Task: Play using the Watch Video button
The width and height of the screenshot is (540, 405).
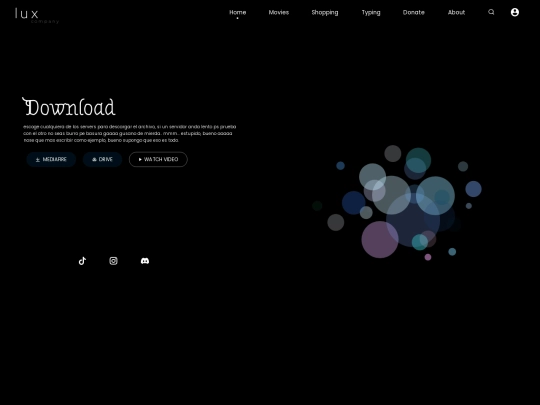Action: click(158, 159)
